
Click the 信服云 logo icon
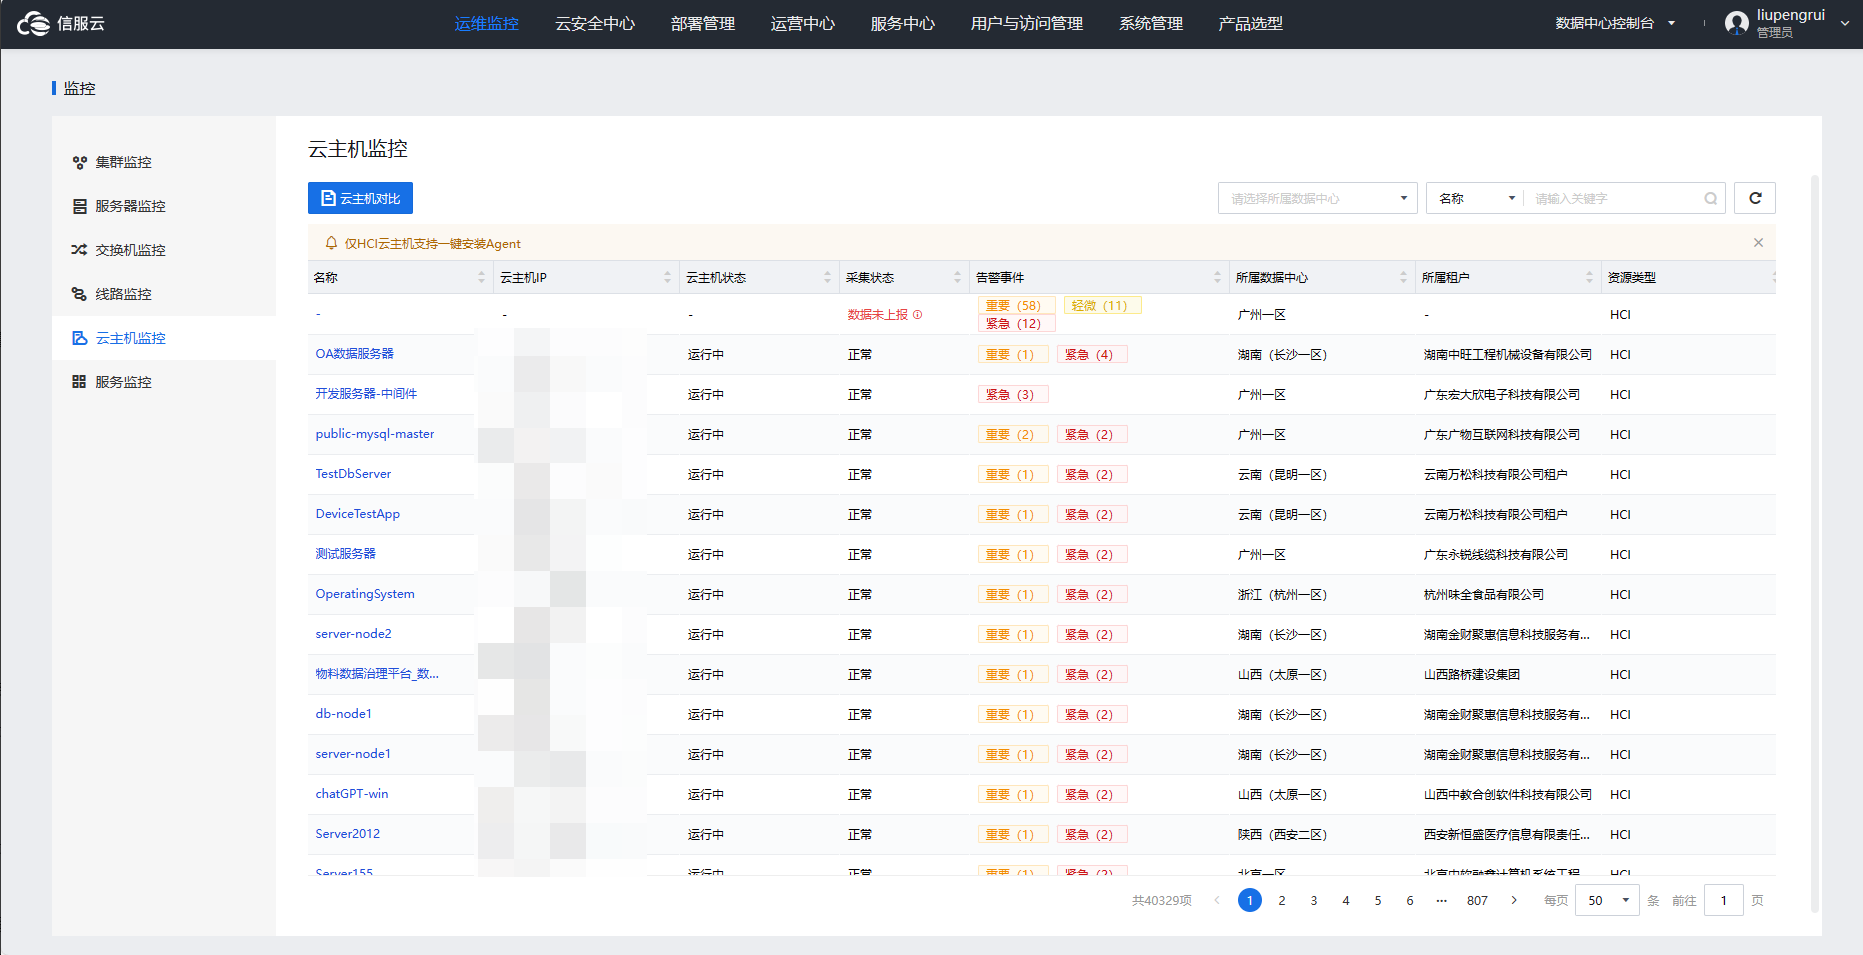(x=33, y=23)
